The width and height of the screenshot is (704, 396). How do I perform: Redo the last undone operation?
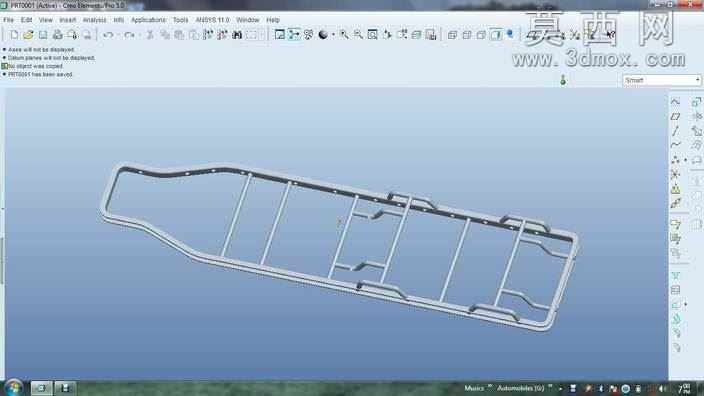(x=129, y=35)
